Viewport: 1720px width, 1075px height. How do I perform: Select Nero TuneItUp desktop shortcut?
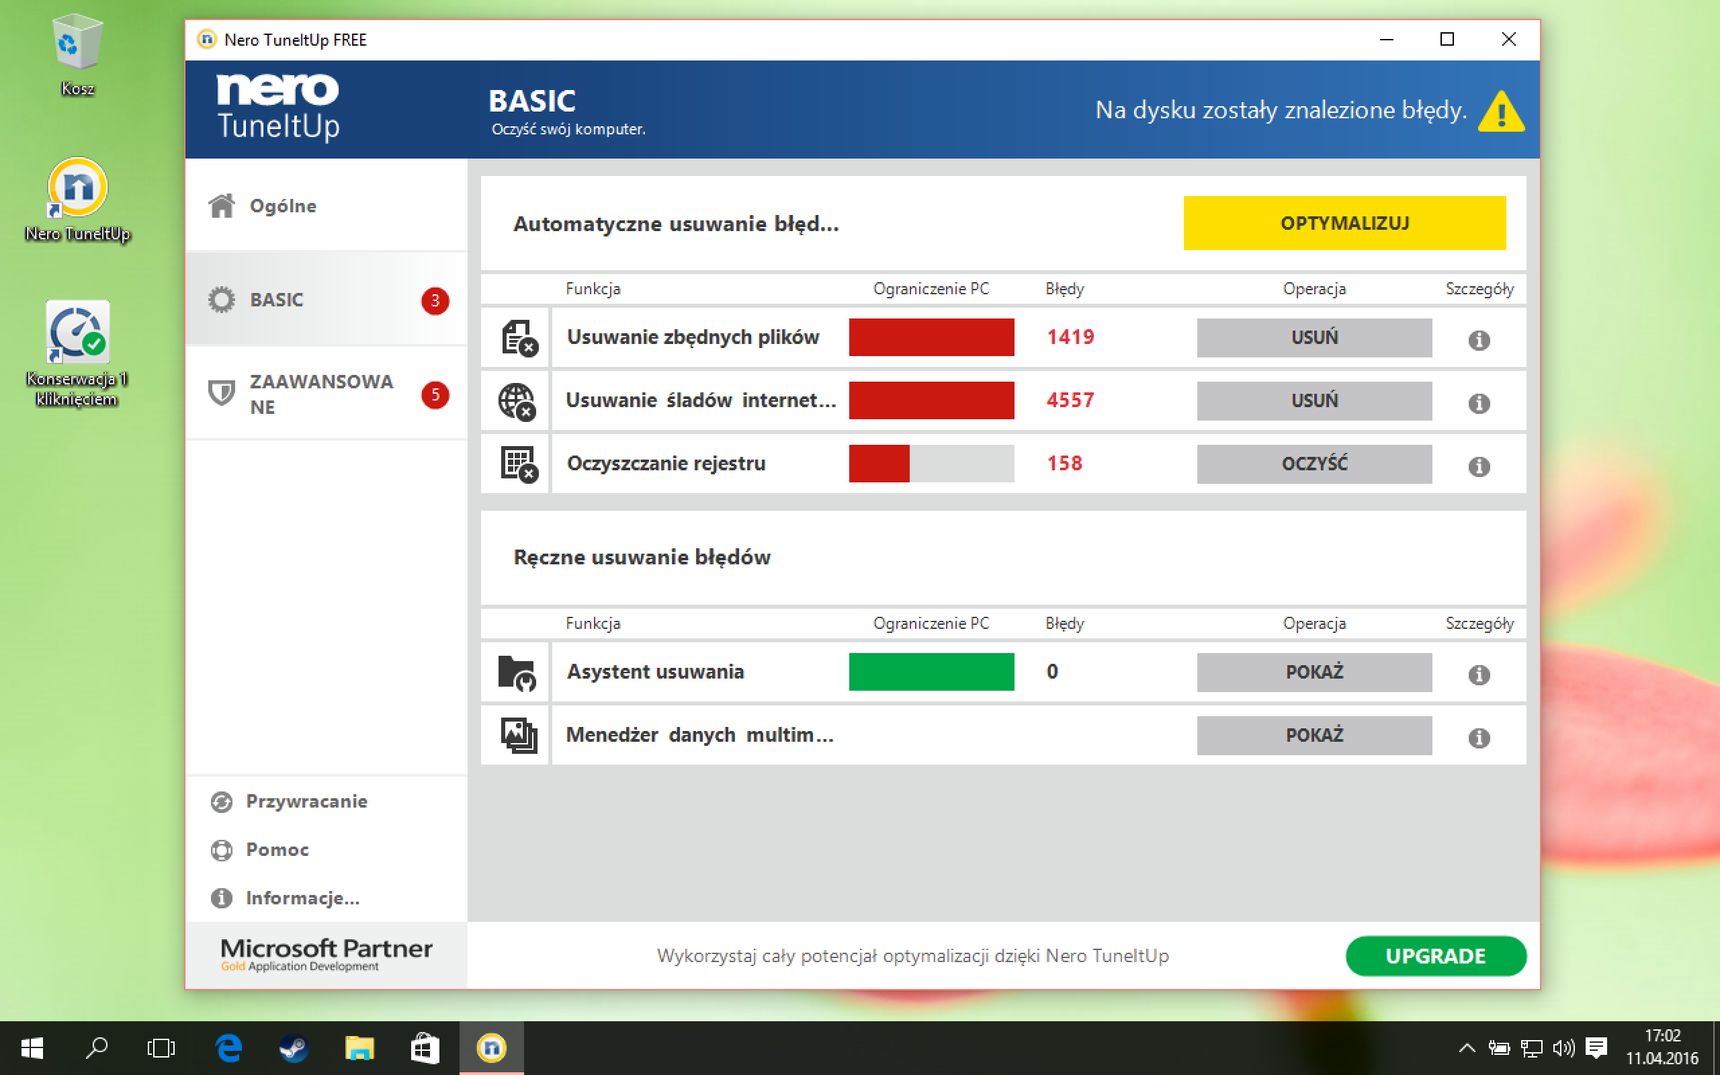[77, 200]
